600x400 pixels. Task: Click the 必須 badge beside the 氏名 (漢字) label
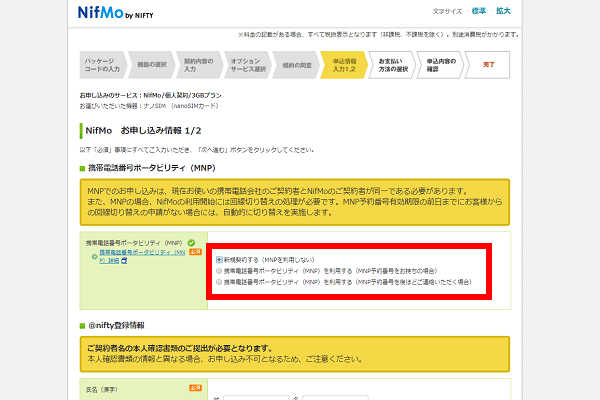coord(195,388)
